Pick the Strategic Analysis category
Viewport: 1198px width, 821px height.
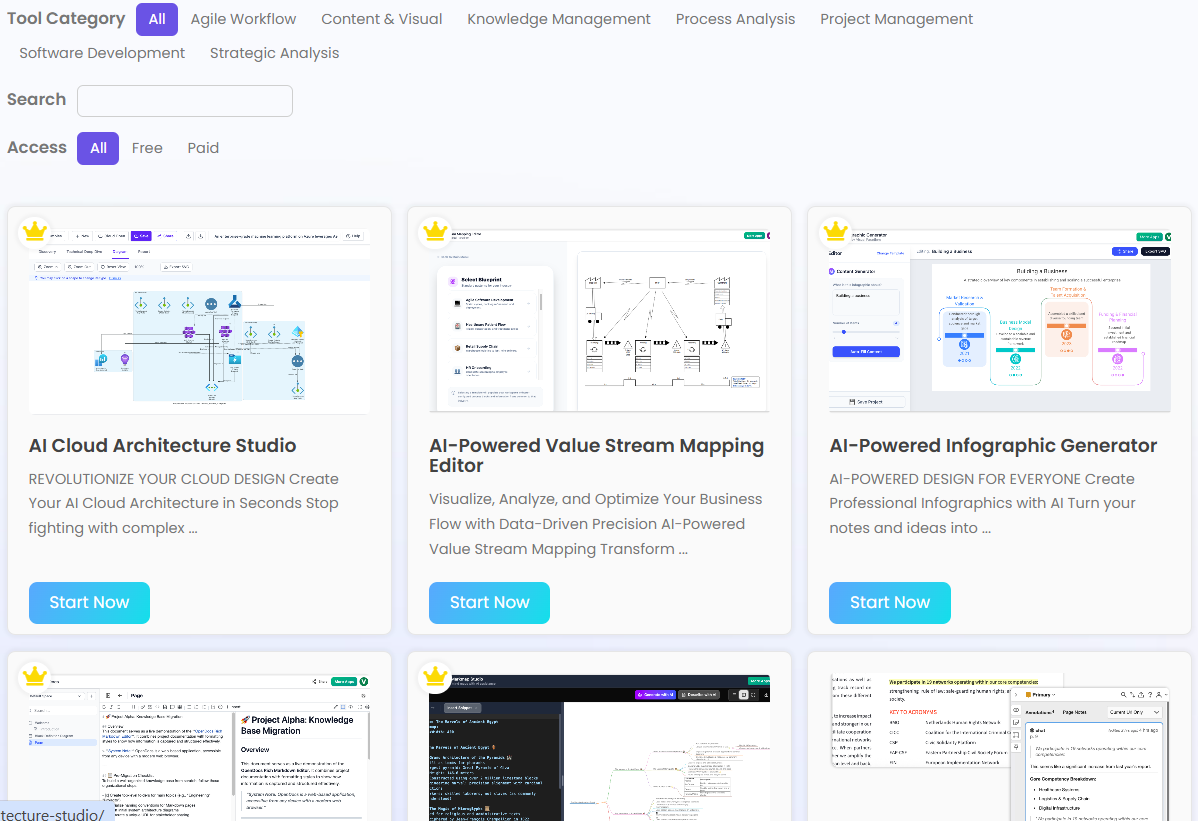[274, 53]
